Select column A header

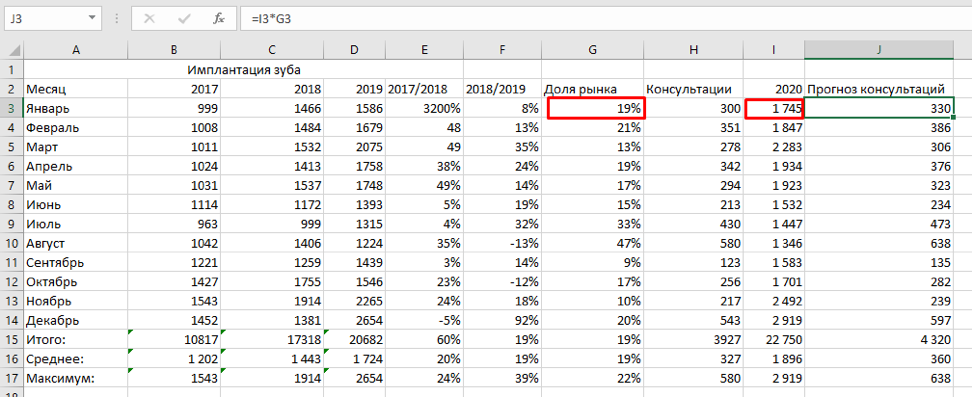[x=76, y=50]
